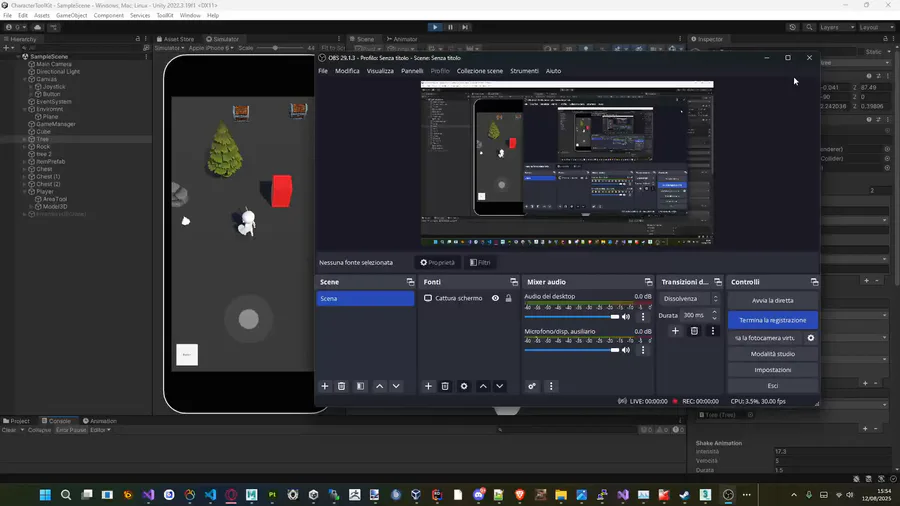Mute Microfono/disp. ausiliario speaker icon
The height and width of the screenshot is (506, 900).
coord(626,350)
